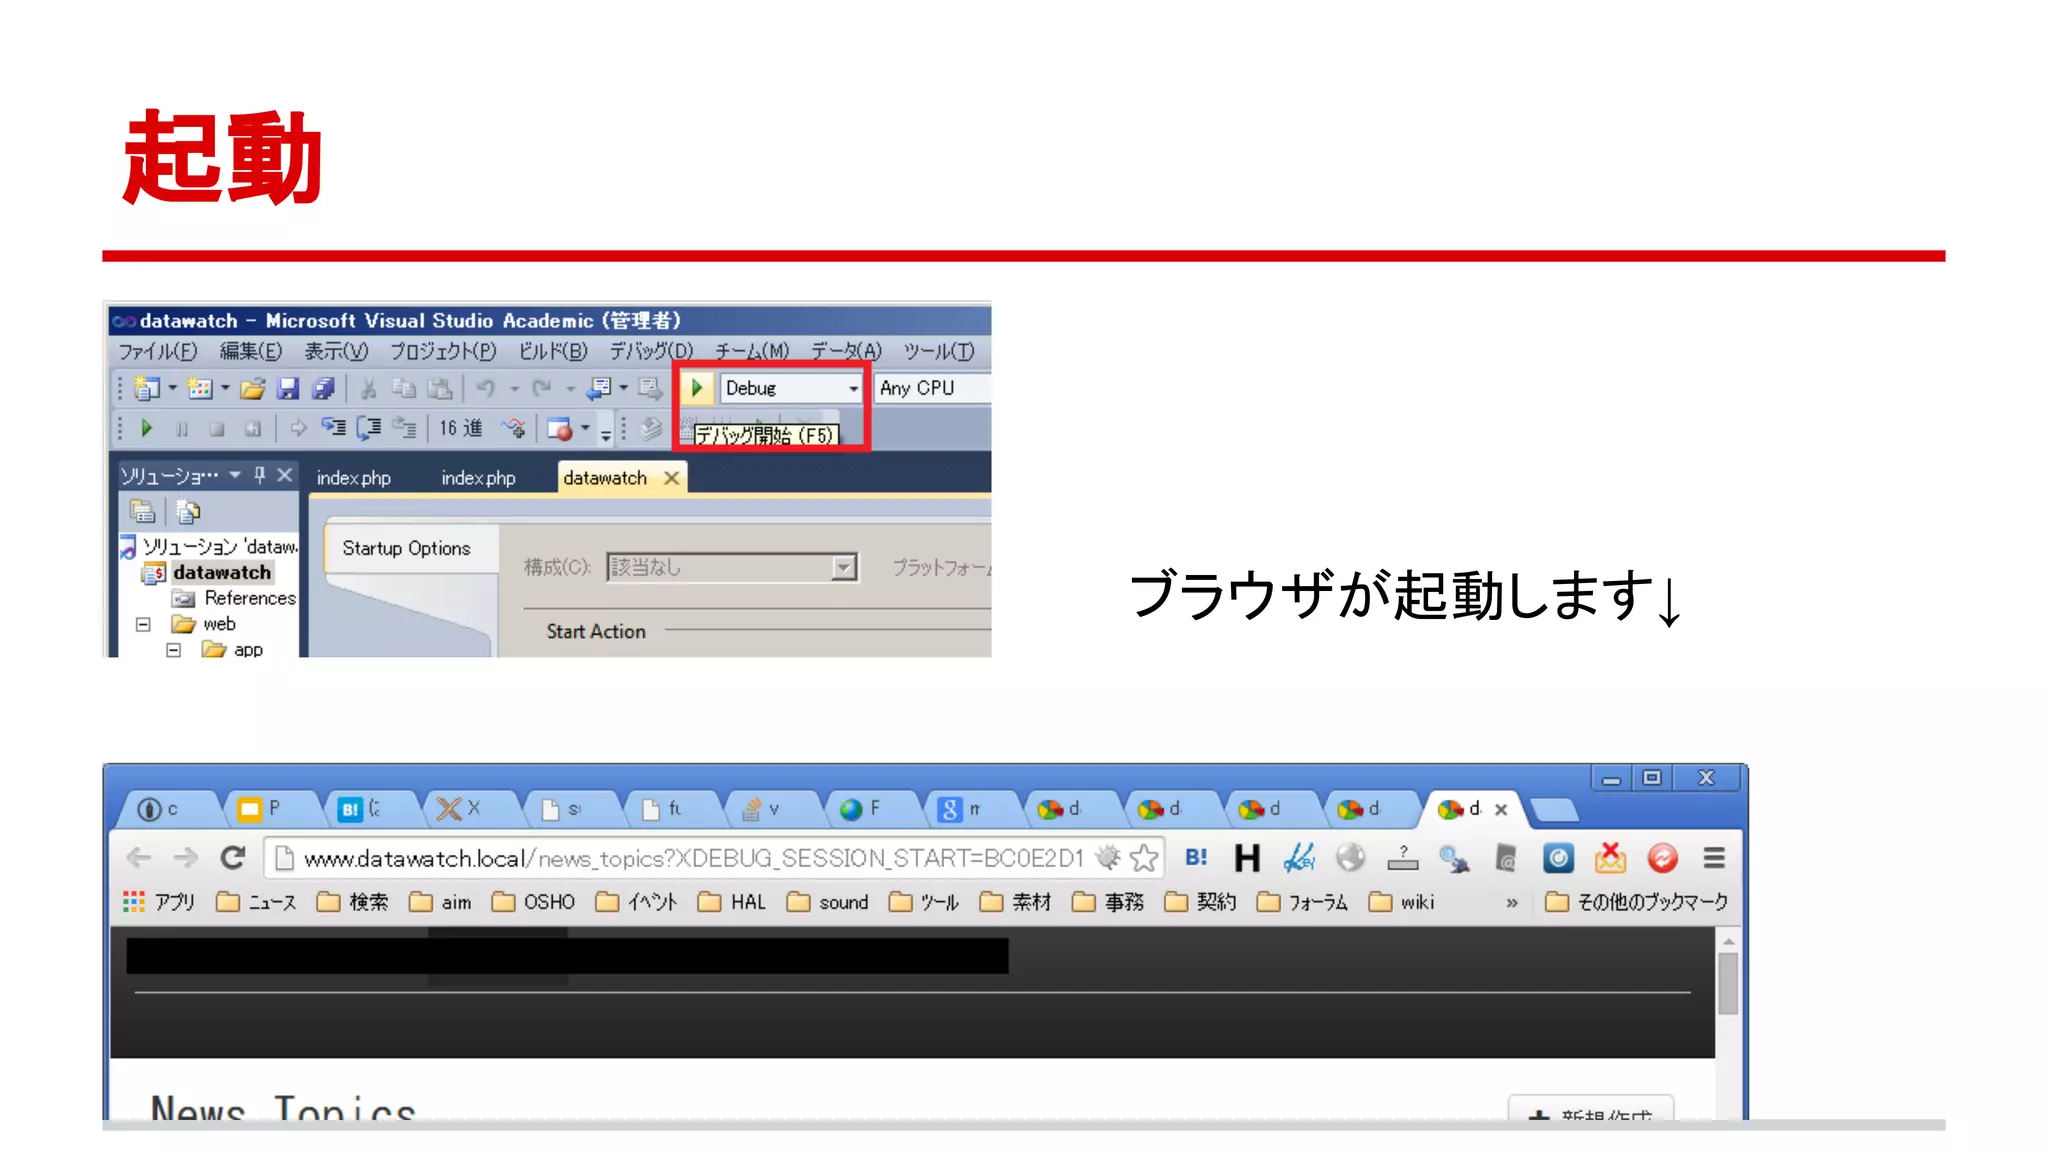The image size is (2048, 1152).
Task: Open the Chrome hamburger menu
Action: (x=1714, y=858)
